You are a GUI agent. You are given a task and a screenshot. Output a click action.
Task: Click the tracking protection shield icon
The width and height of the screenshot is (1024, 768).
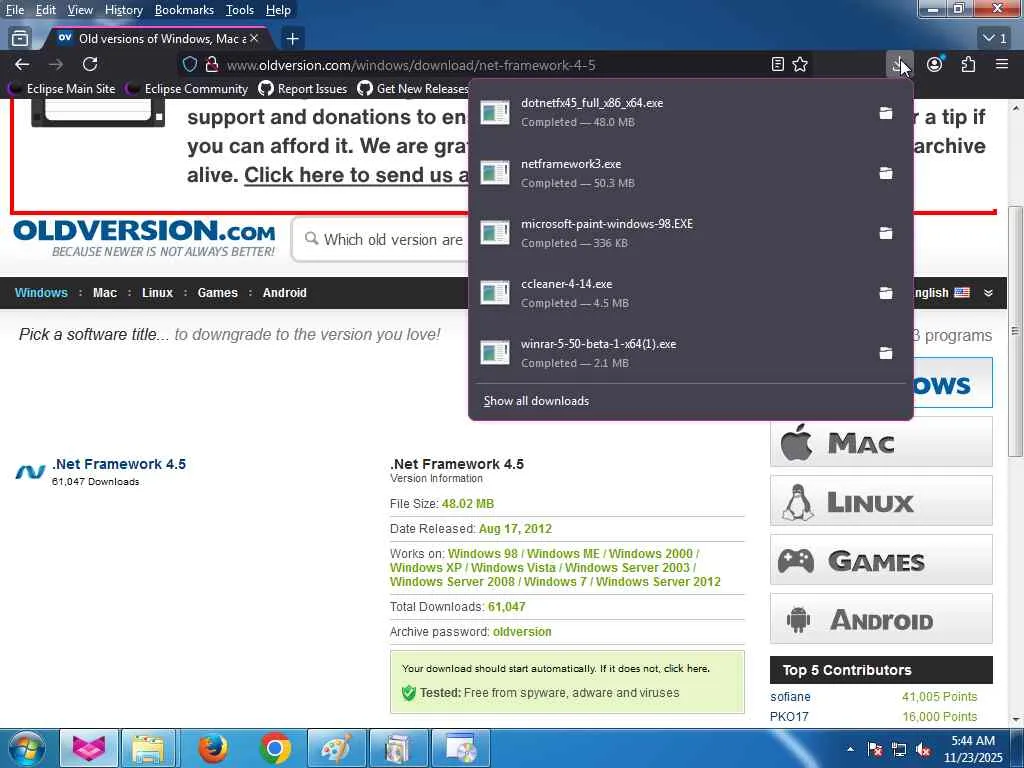pyautogui.click(x=189, y=64)
